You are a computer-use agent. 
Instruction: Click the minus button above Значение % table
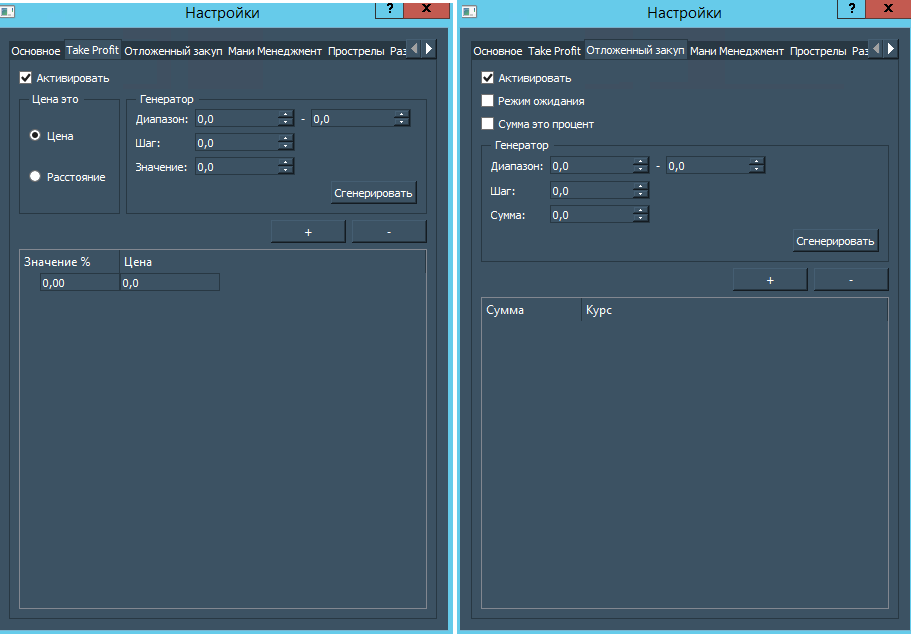(388, 232)
